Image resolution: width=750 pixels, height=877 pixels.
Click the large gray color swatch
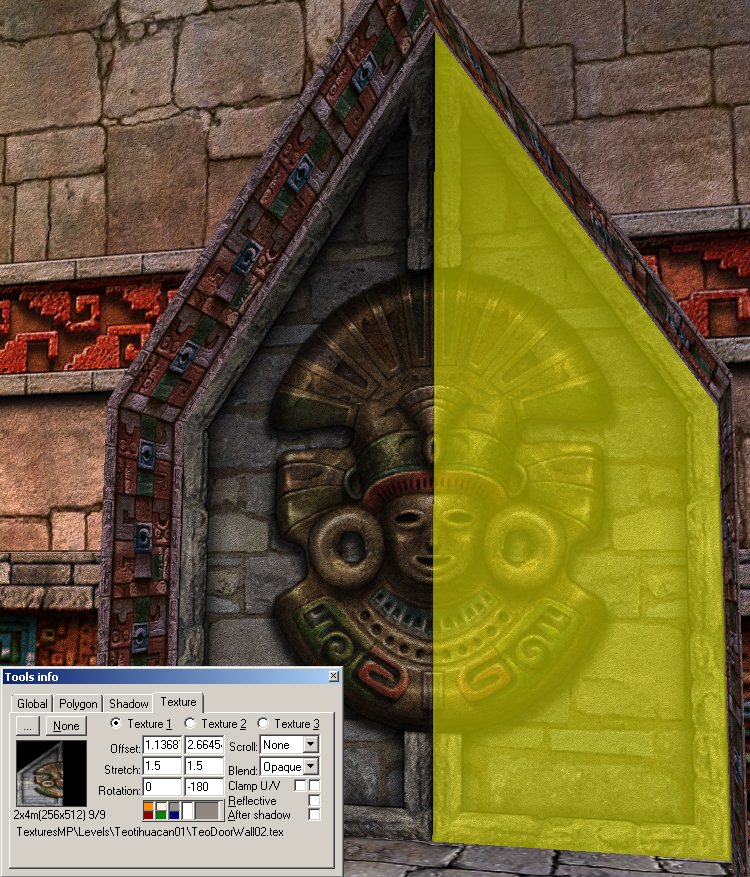[207, 810]
